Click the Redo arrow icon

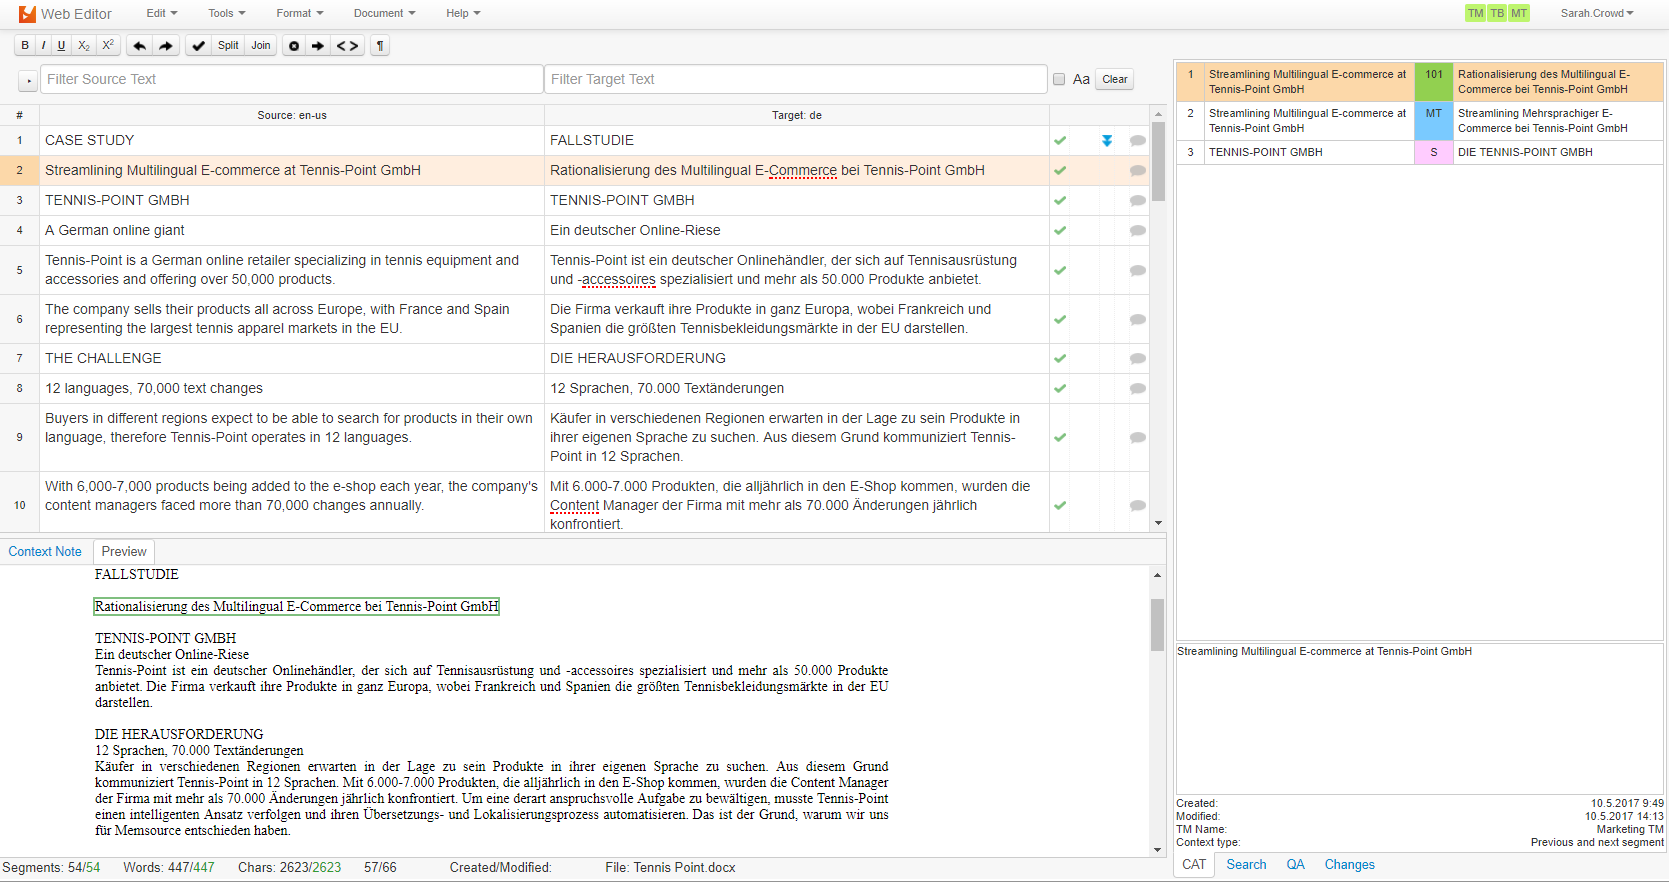tap(166, 46)
